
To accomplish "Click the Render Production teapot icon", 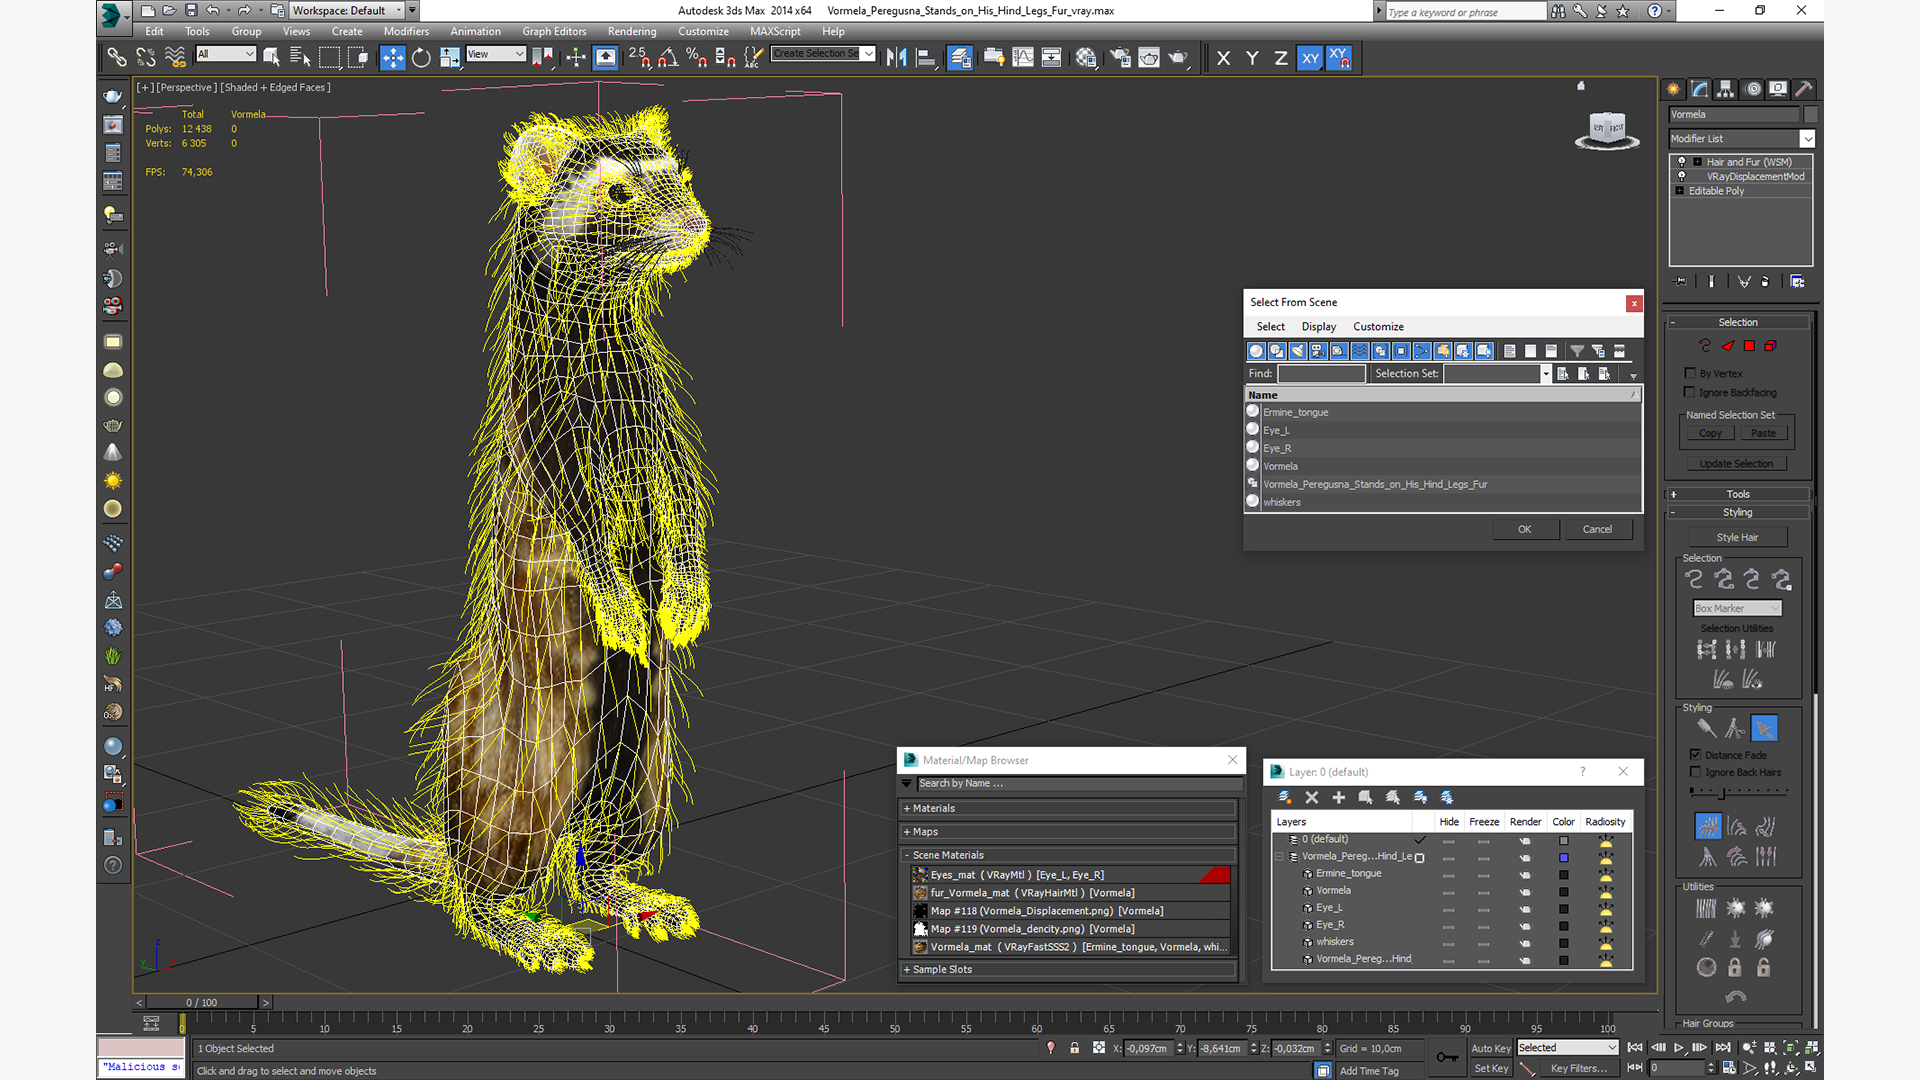I will coord(1178,58).
